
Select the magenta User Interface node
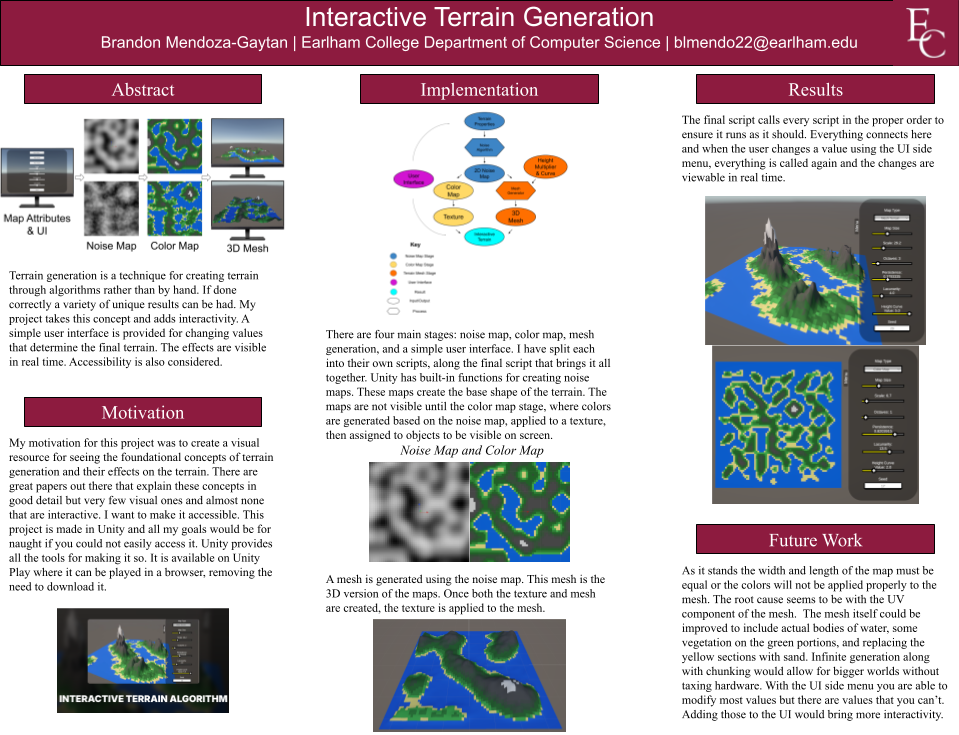(x=413, y=179)
